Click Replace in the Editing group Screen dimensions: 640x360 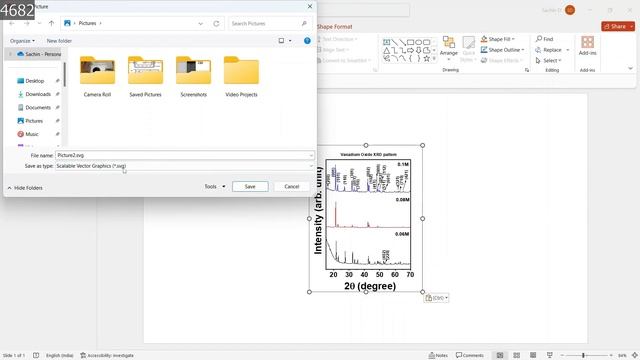552,49
